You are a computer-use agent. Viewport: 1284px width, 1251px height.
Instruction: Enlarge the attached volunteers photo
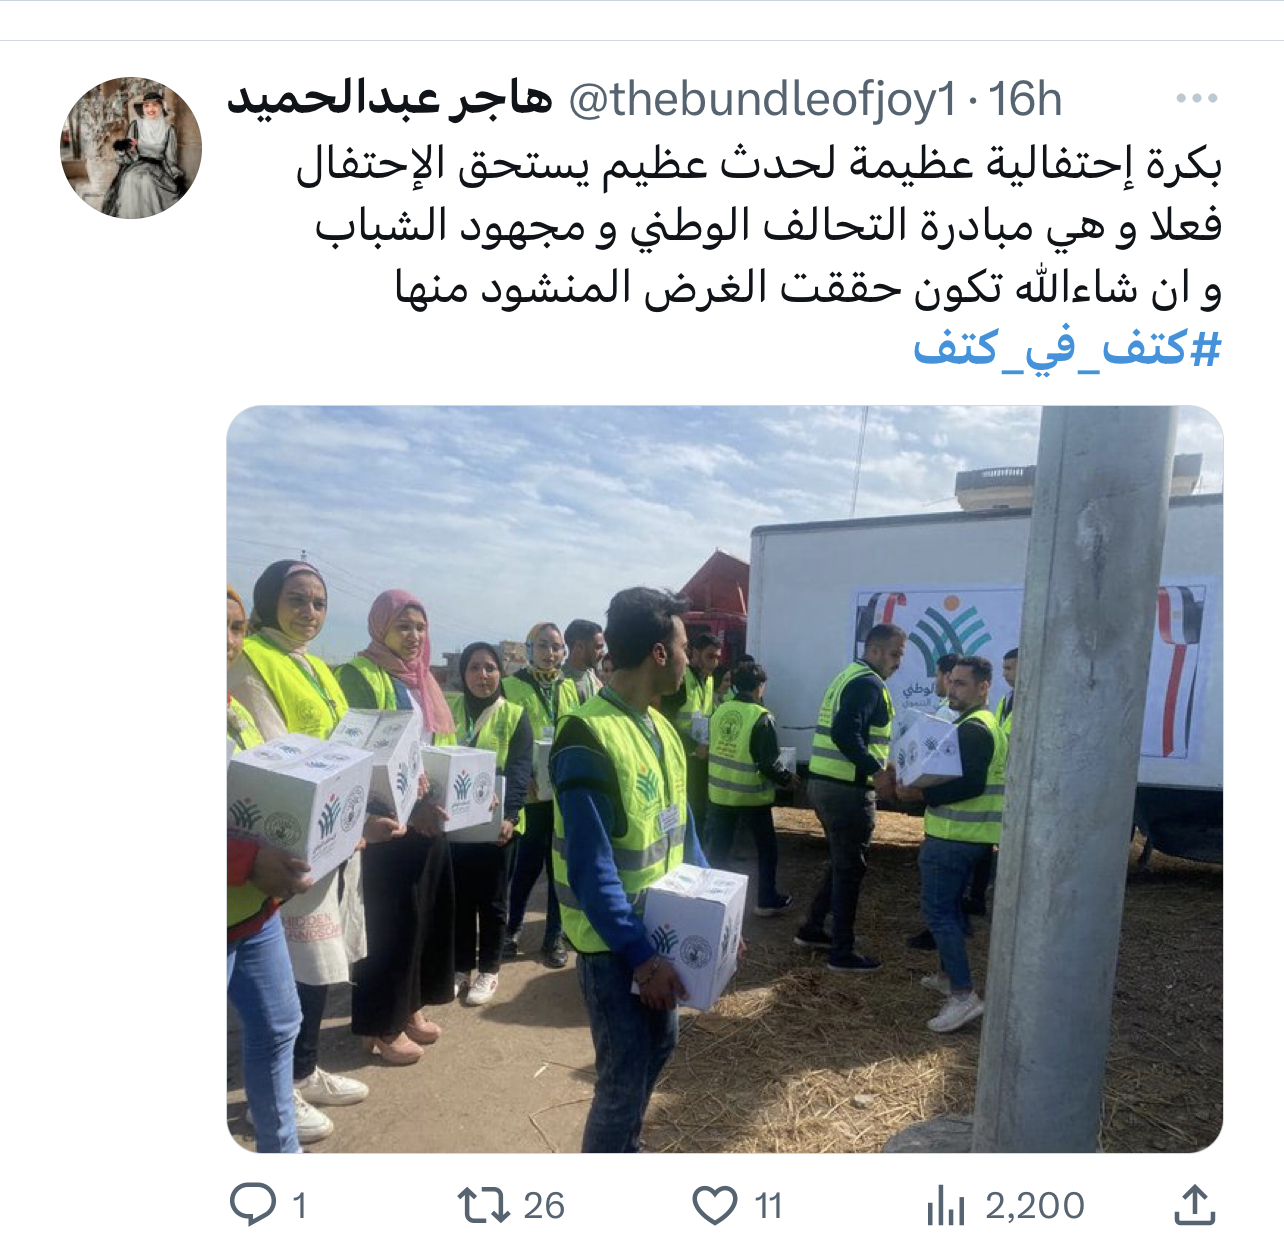coord(725,779)
